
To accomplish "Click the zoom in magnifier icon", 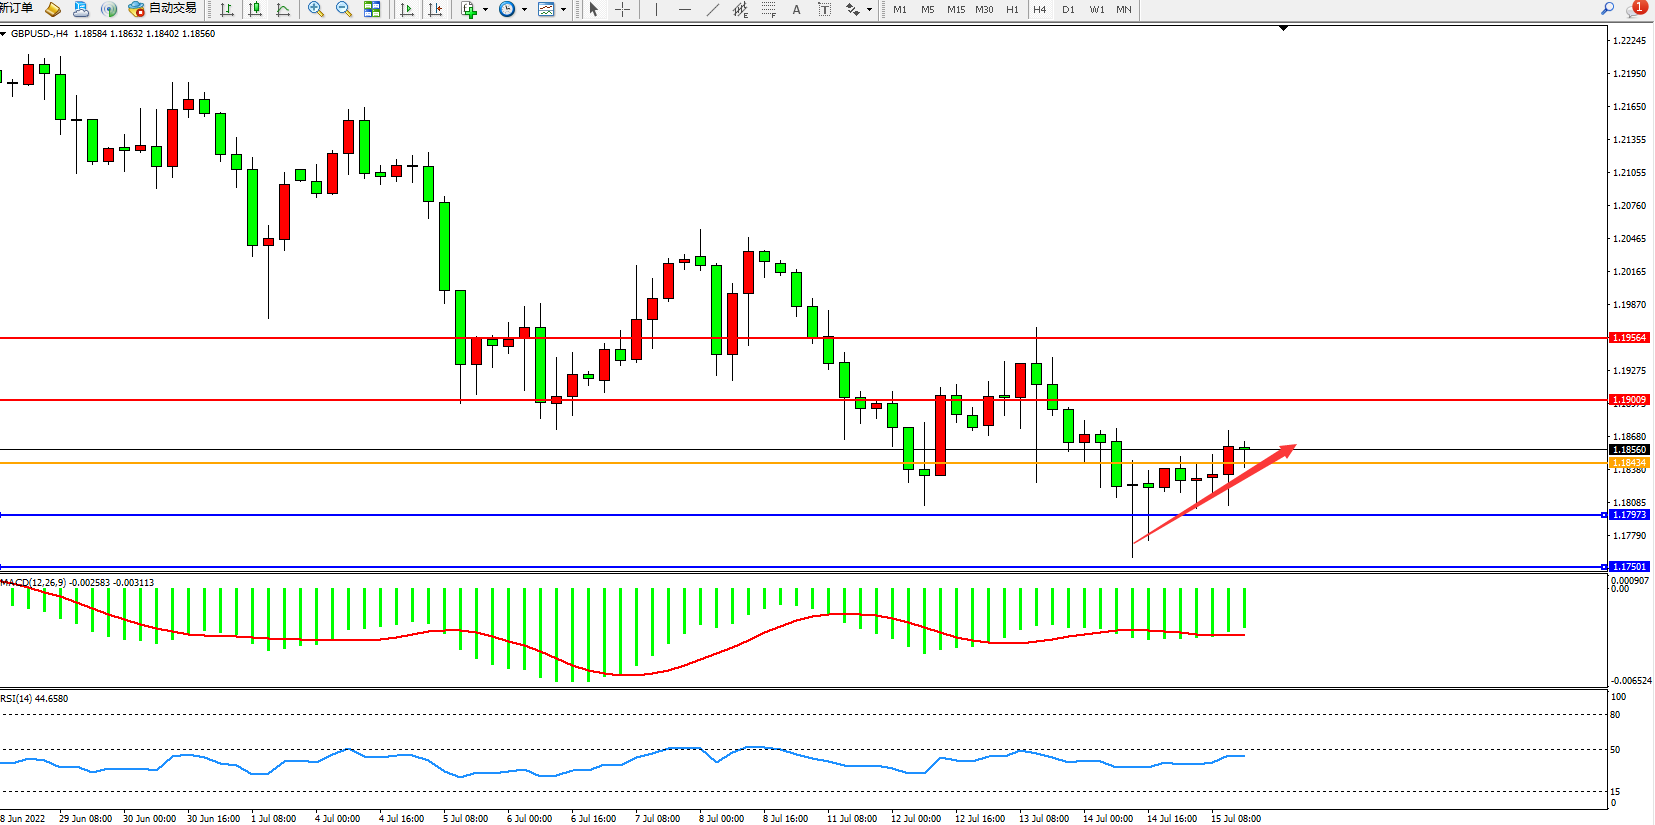I will click(316, 9).
